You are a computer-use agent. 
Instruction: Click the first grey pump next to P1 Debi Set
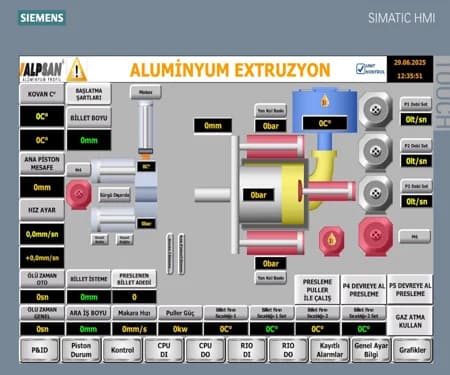tap(376, 110)
